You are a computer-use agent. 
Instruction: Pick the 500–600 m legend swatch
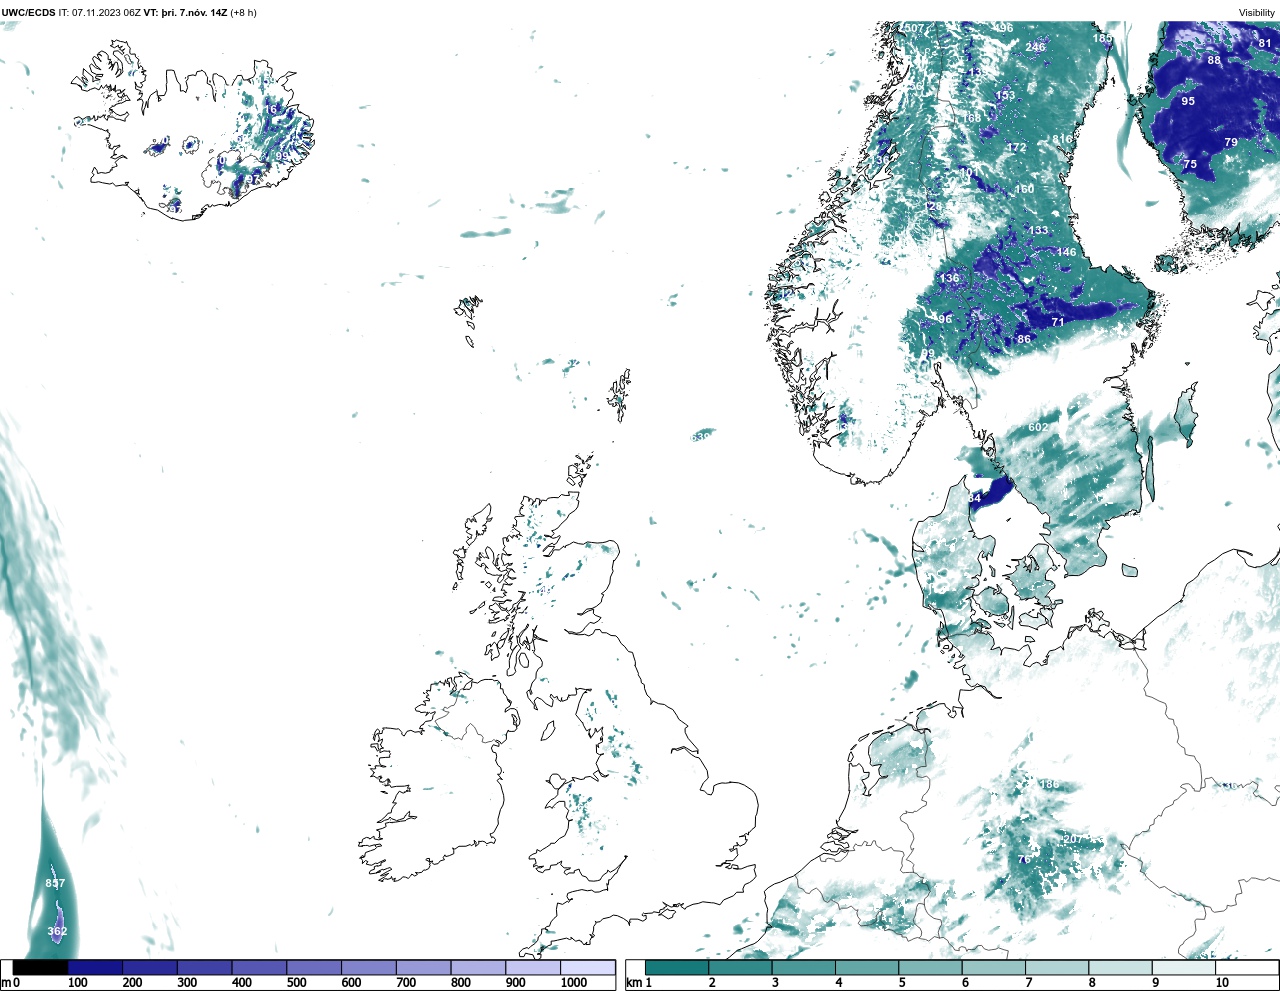314,967
